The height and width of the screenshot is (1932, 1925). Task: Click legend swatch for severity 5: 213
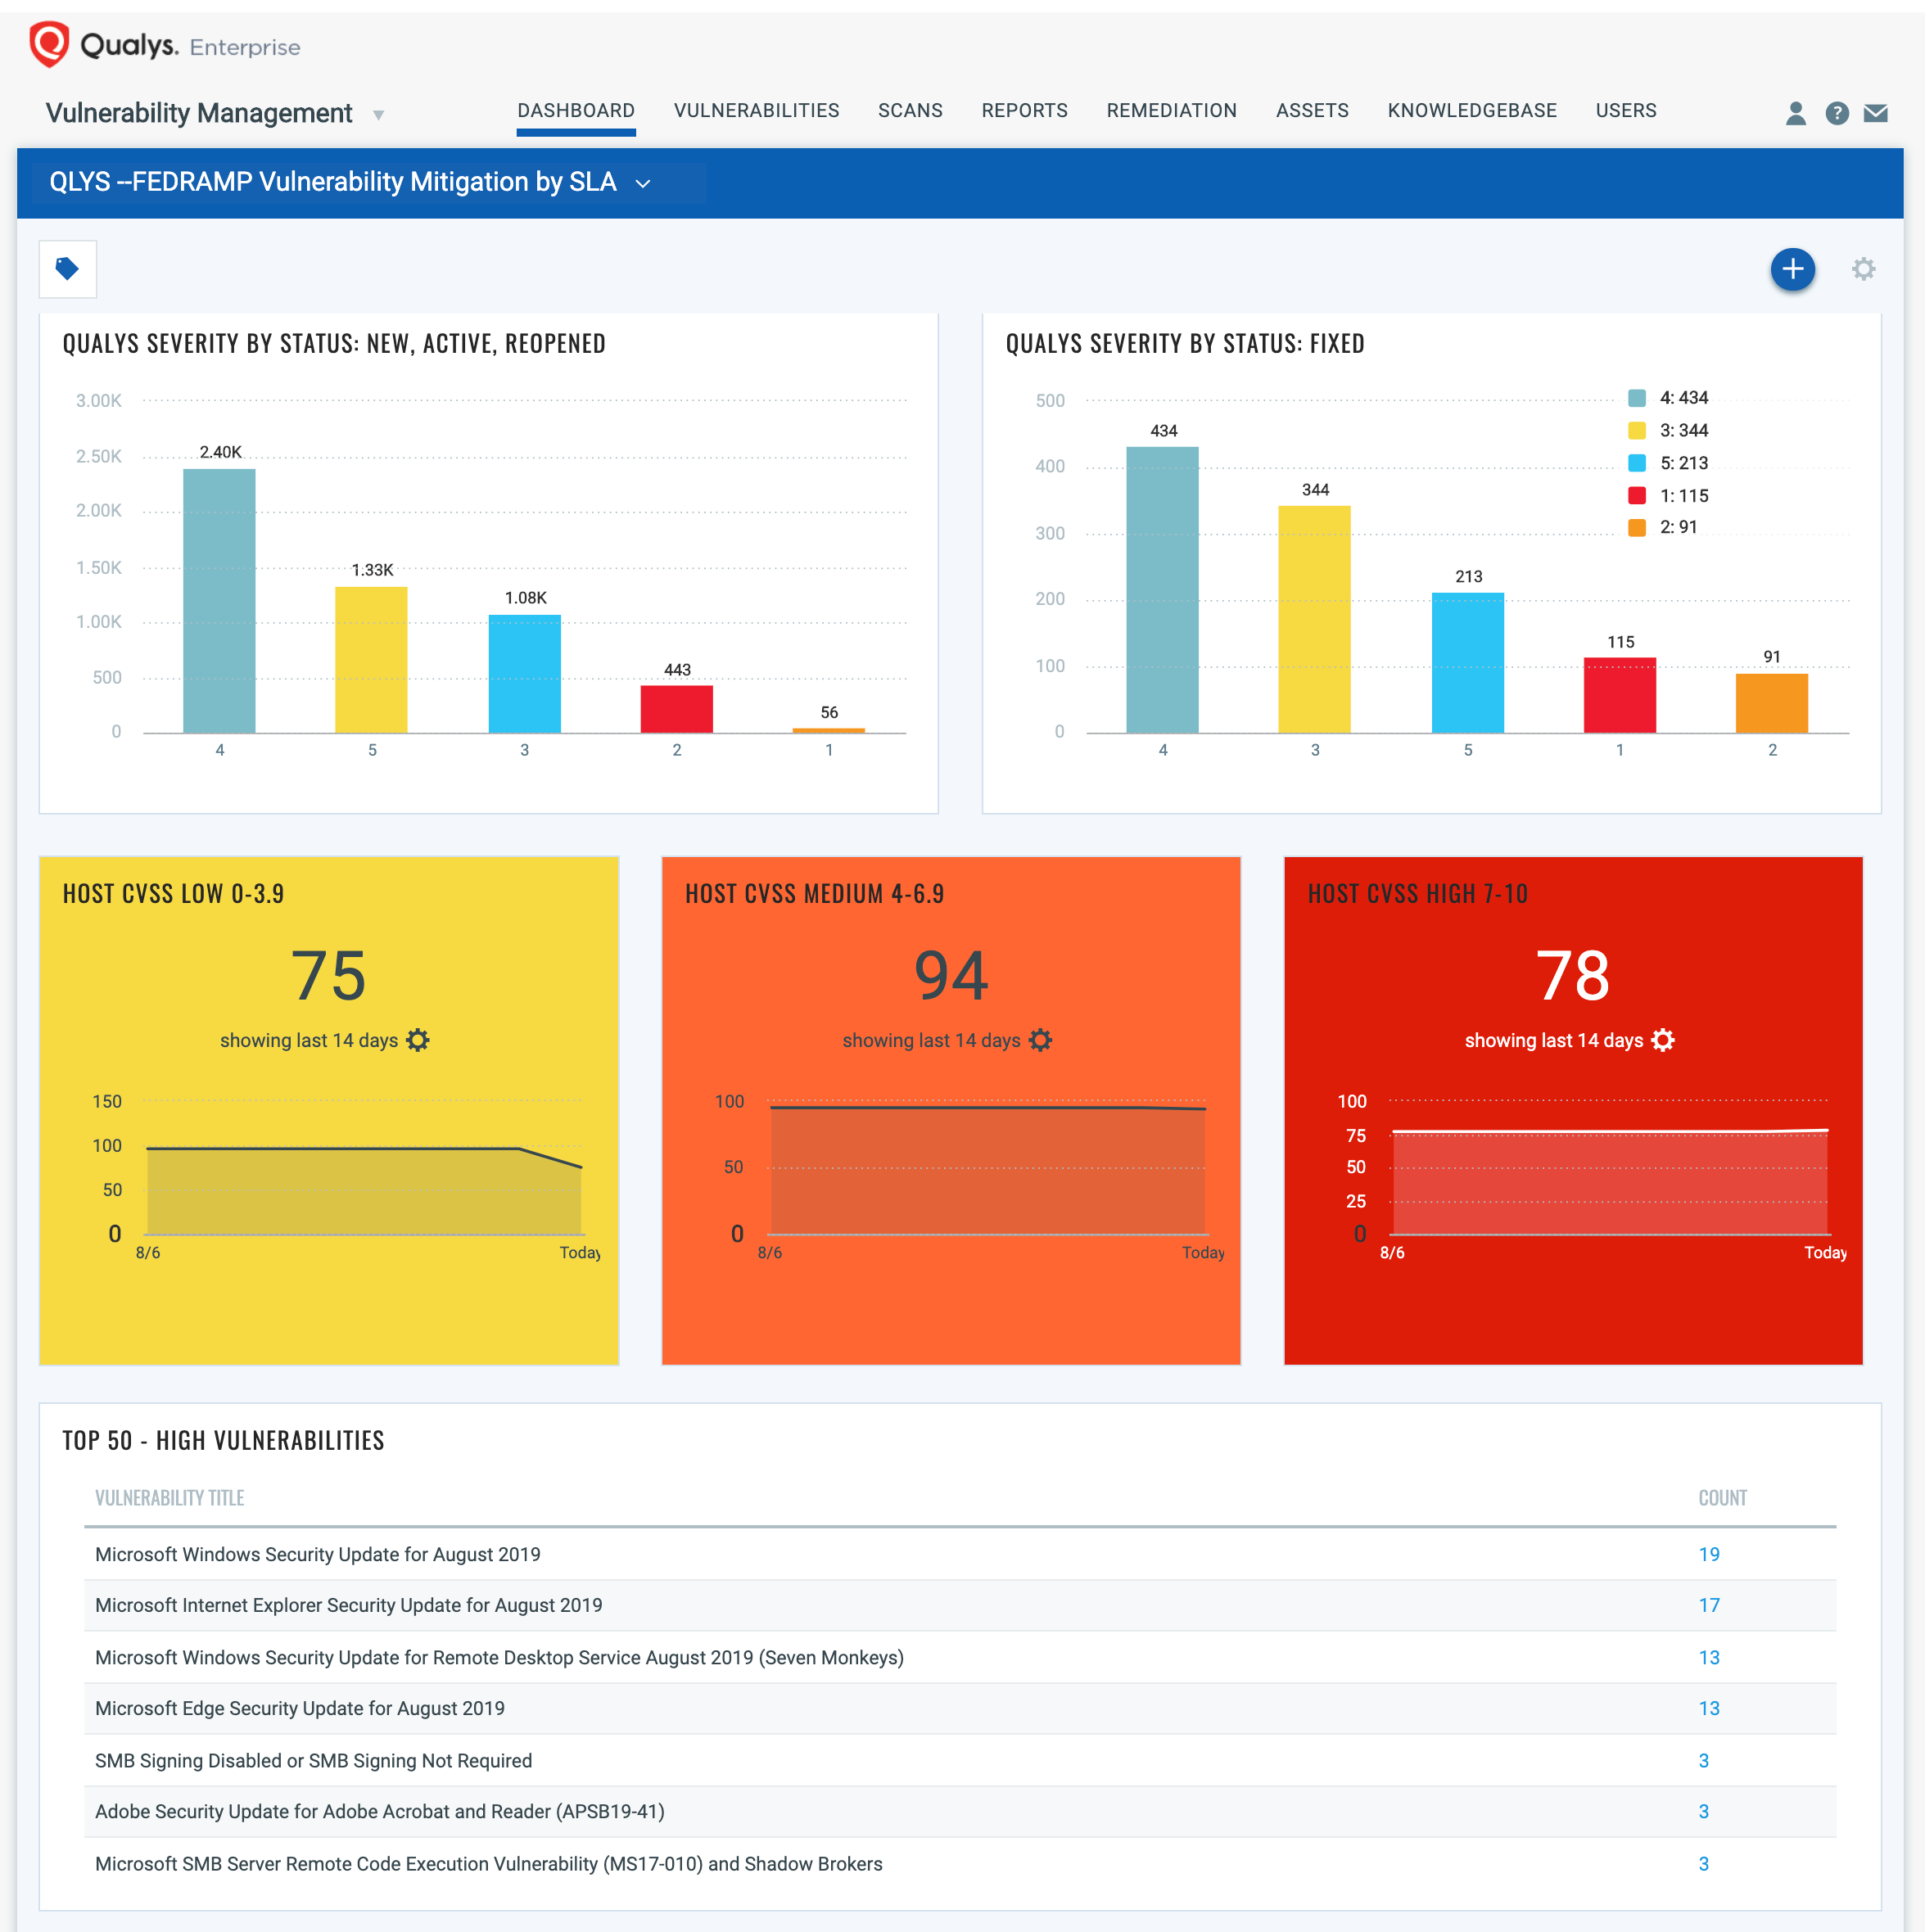tap(1637, 463)
